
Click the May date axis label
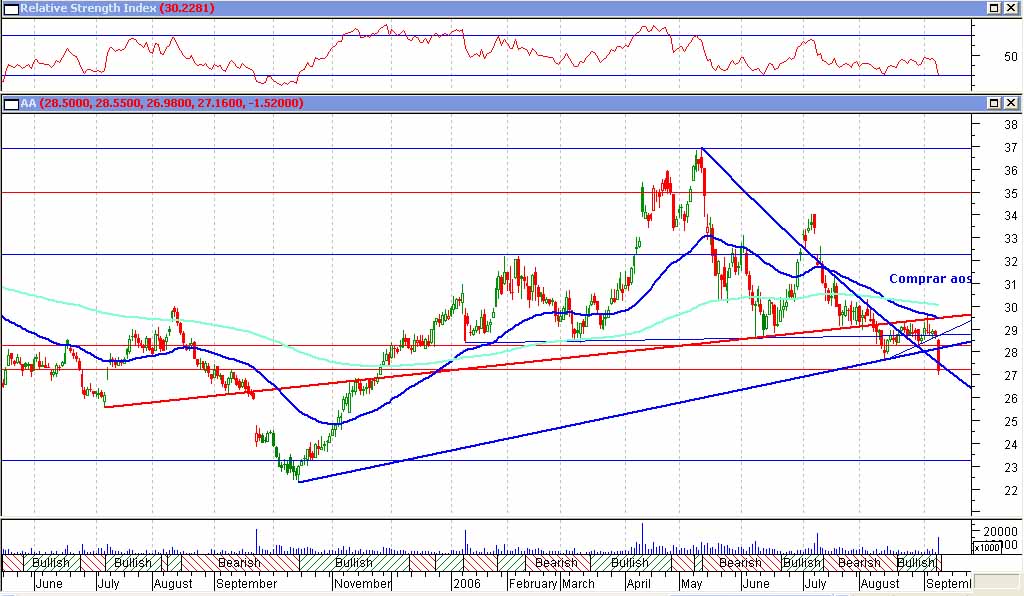coord(691,584)
